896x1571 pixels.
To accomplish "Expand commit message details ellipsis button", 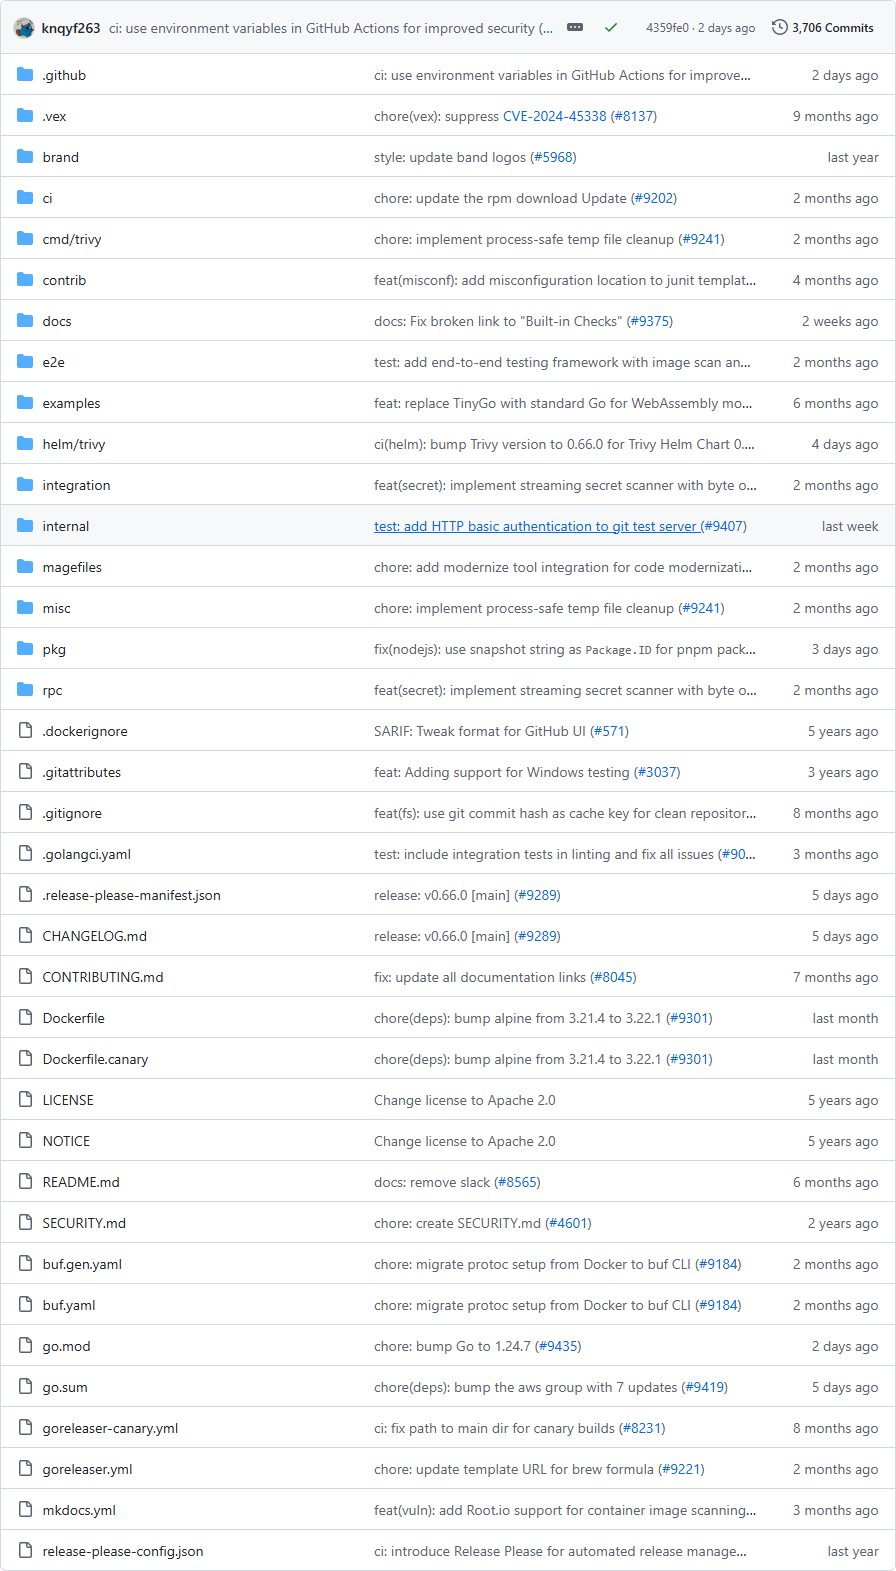I will 575,27.
